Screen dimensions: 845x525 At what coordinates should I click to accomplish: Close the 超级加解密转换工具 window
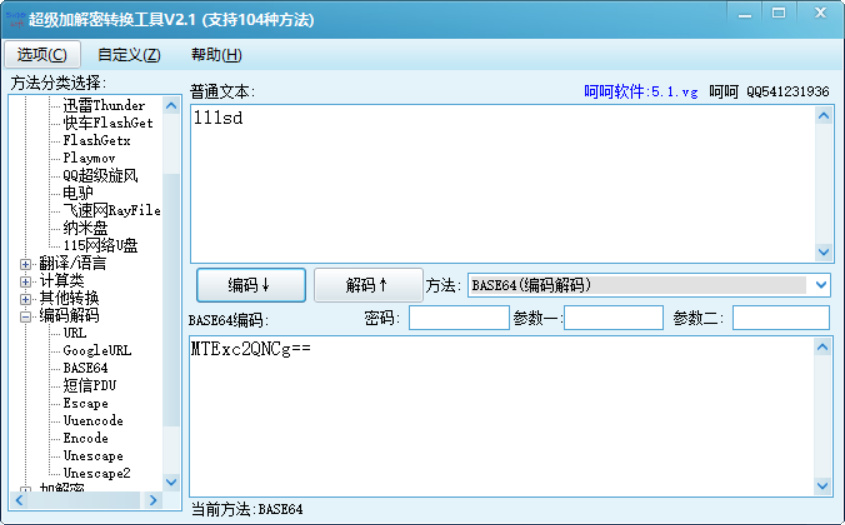(820, 14)
